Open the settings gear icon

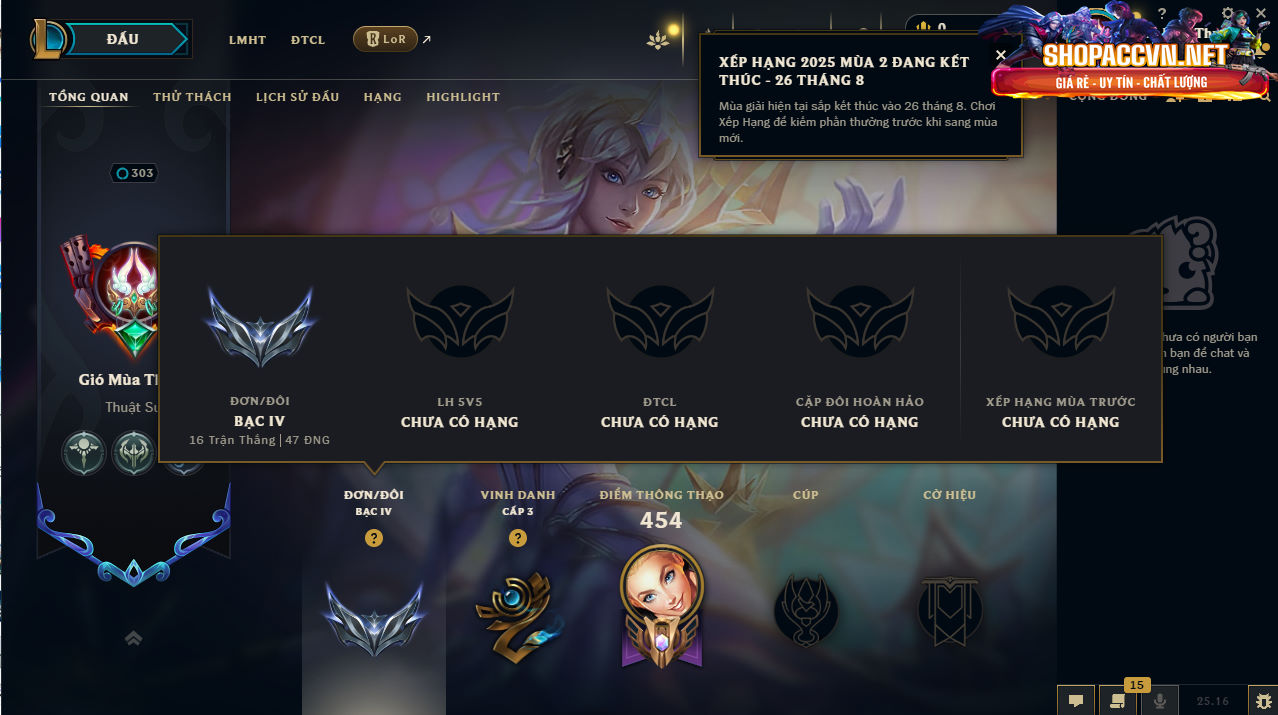point(1228,14)
